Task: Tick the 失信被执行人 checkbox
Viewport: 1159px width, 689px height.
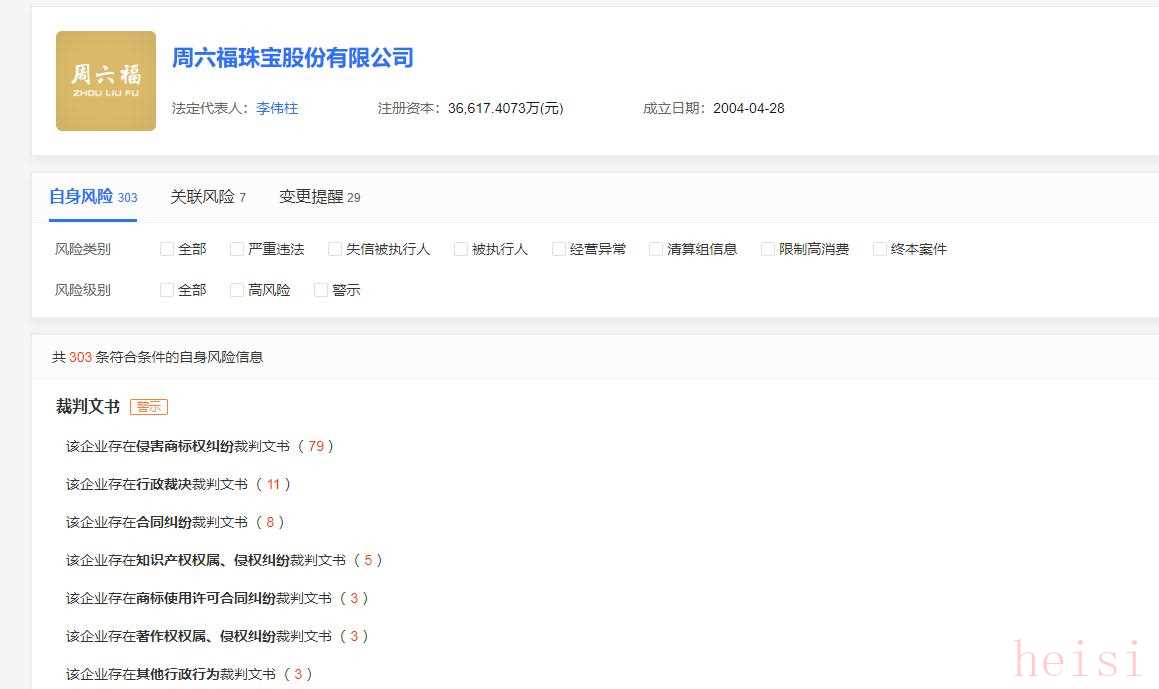Action: pos(335,249)
